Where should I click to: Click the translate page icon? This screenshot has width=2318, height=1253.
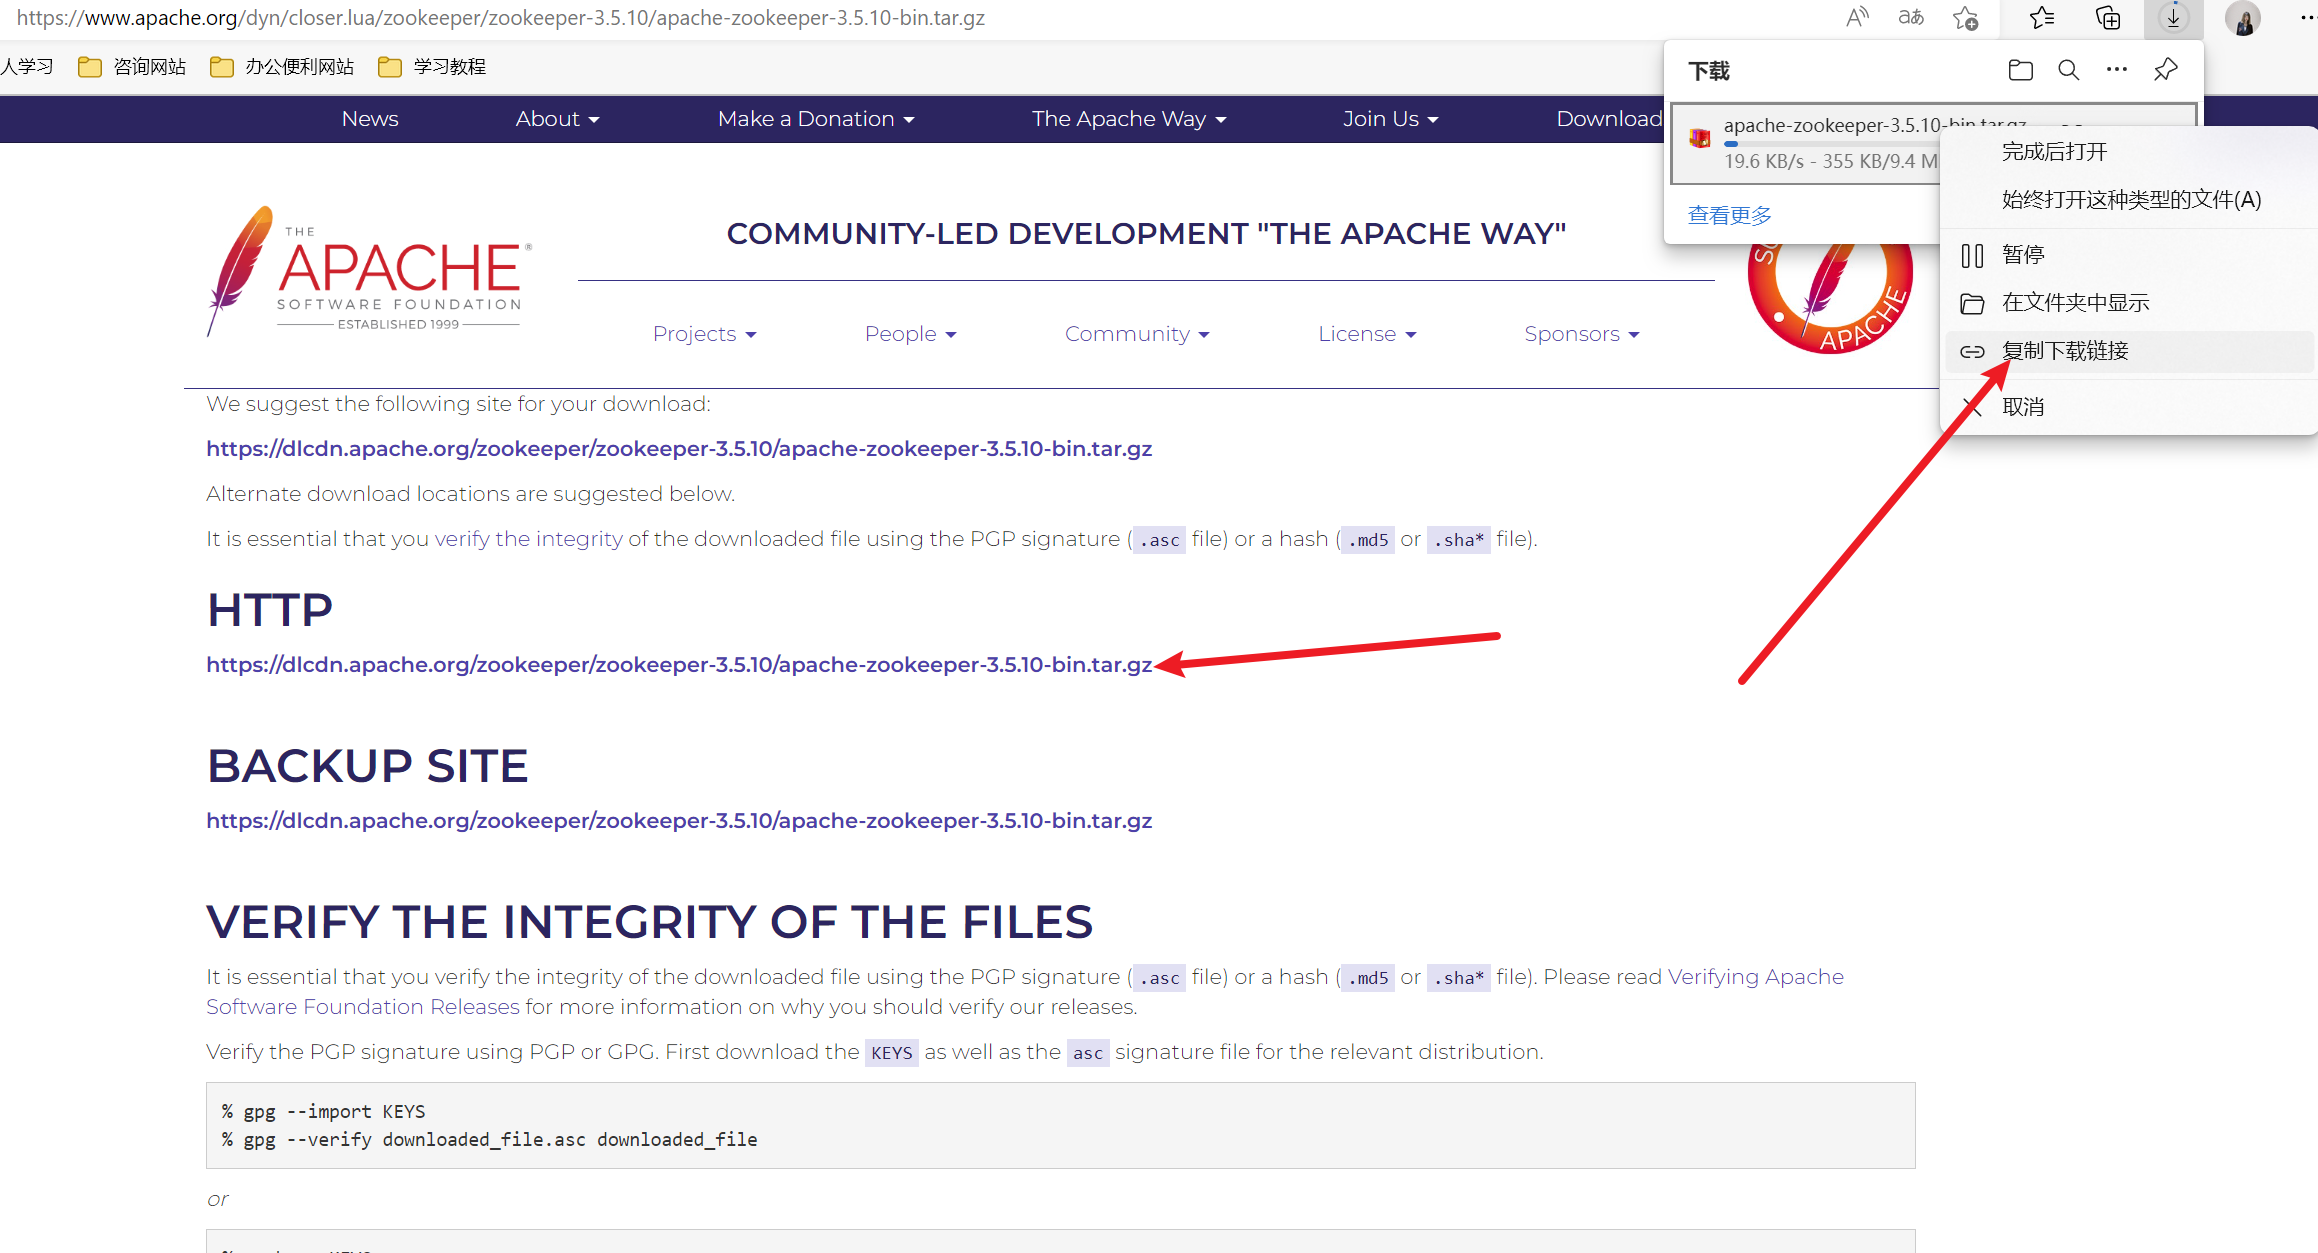1911,18
